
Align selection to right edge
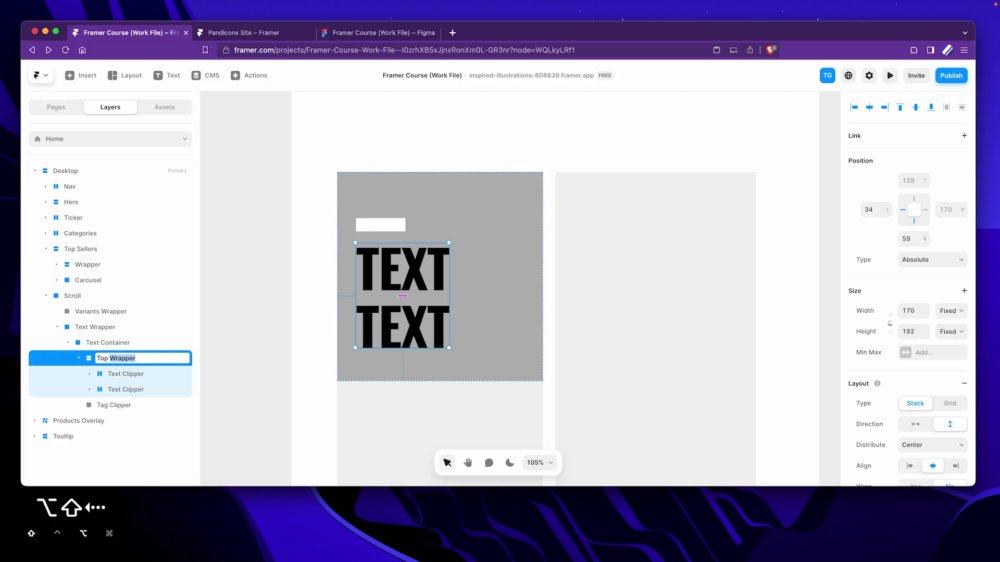tap(885, 107)
